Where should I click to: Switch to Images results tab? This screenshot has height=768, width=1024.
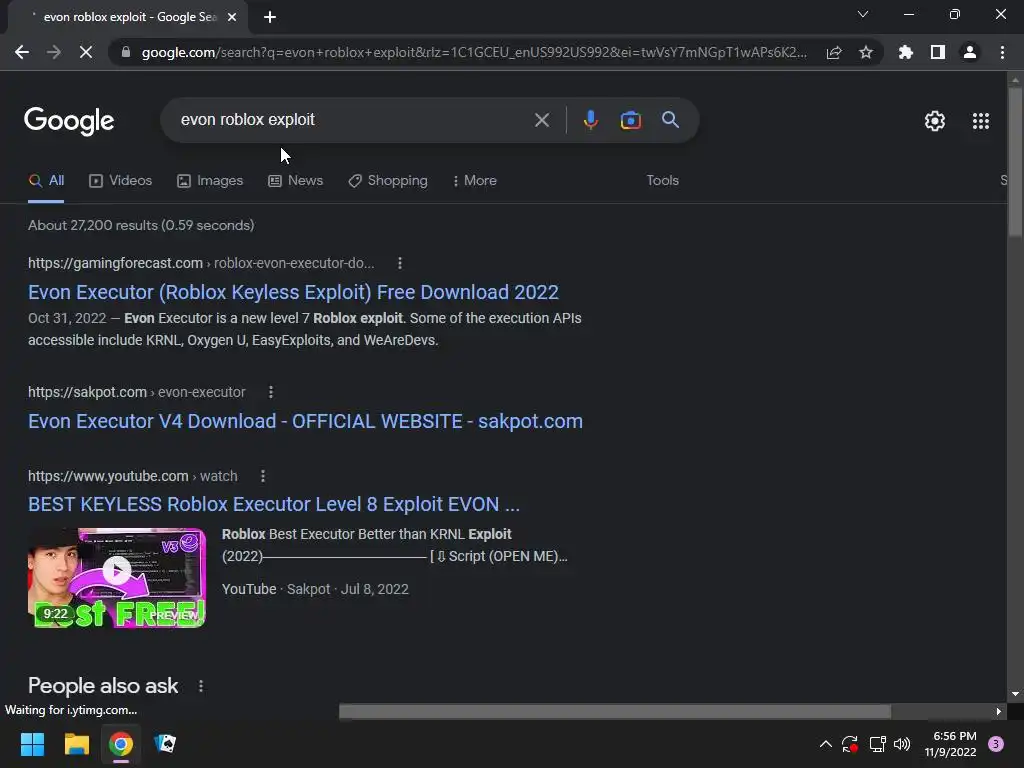pyautogui.click(x=210, y=181)
